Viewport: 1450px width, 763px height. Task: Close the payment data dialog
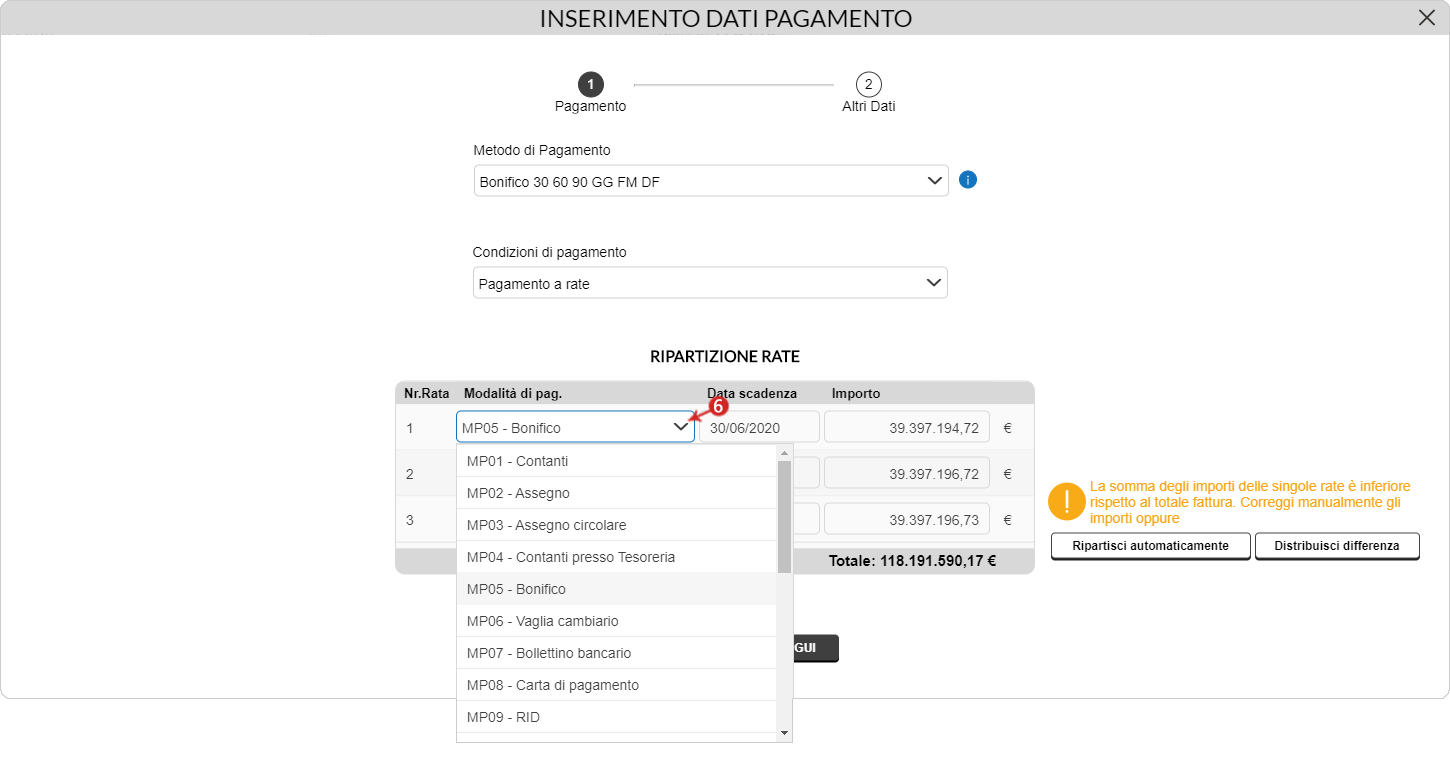pyautogui.click(x=1426, y=18)
